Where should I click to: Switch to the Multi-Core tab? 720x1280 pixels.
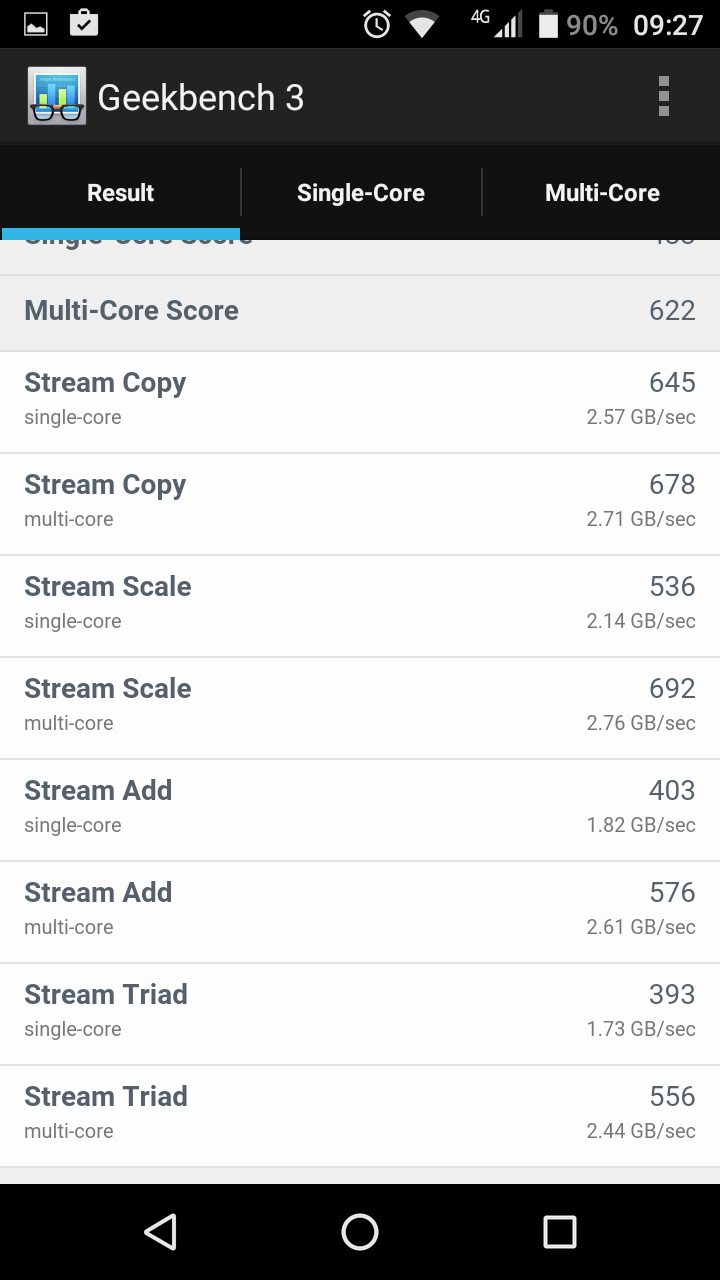tap(602, 193)
